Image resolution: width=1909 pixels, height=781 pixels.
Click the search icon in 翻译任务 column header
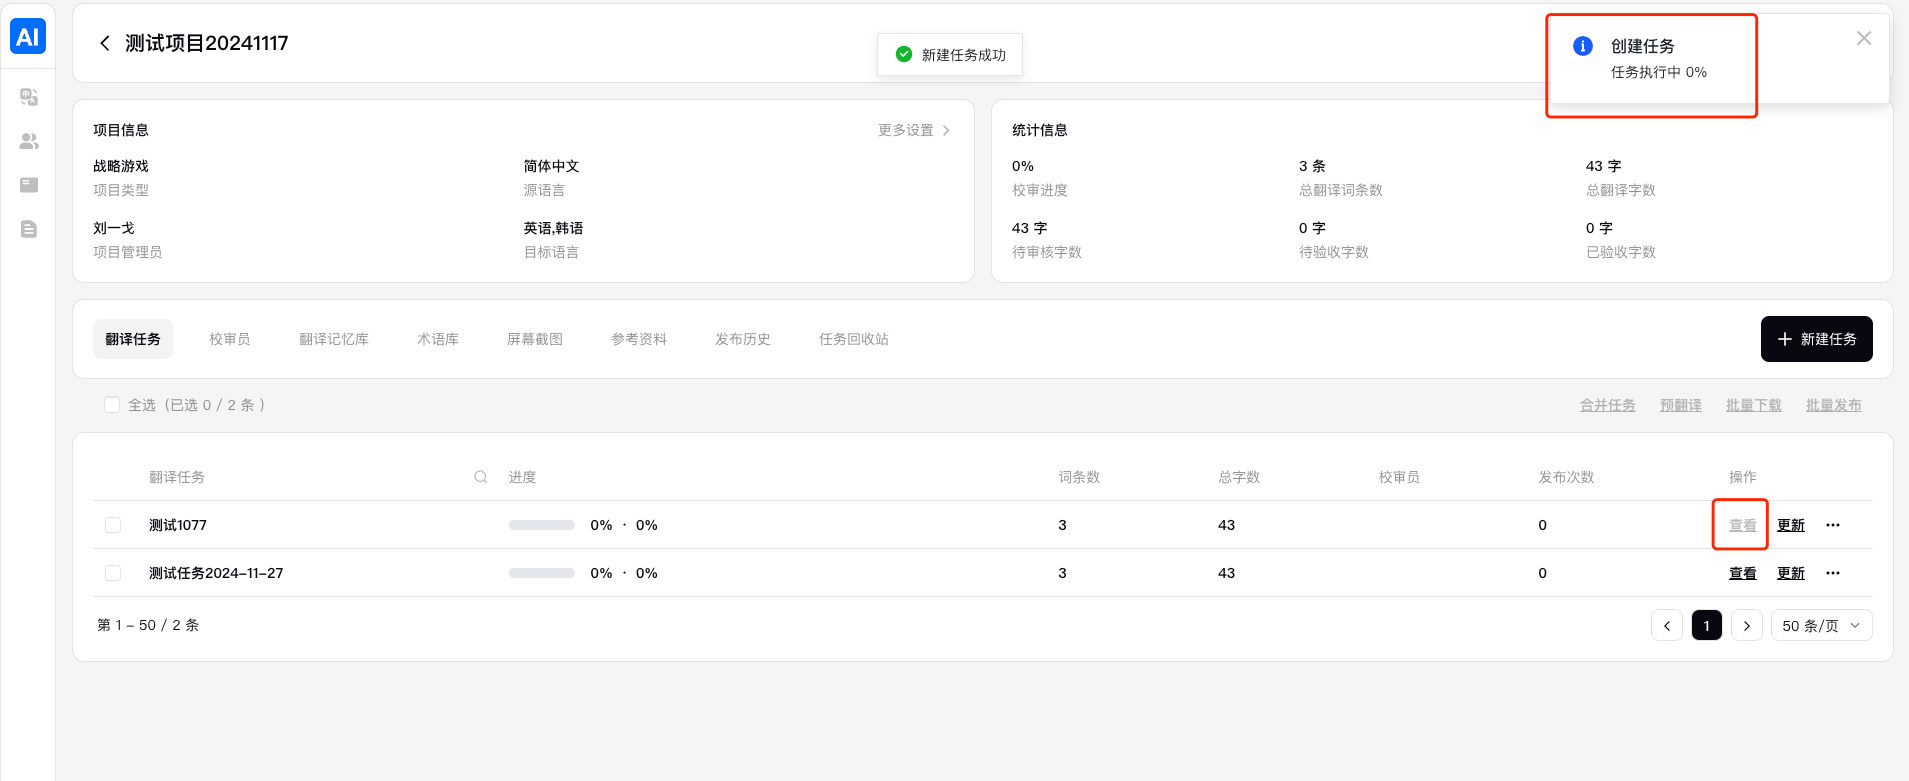point(481,477)
